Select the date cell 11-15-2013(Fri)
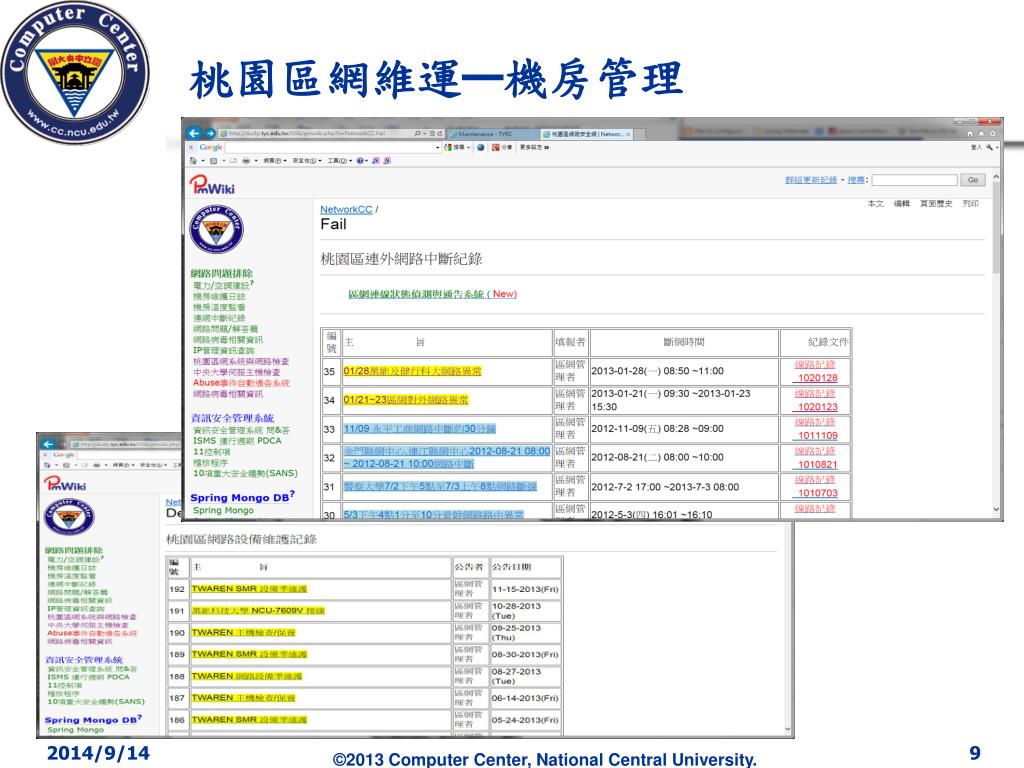1024x768 pixels. click(x=525, y=589)
